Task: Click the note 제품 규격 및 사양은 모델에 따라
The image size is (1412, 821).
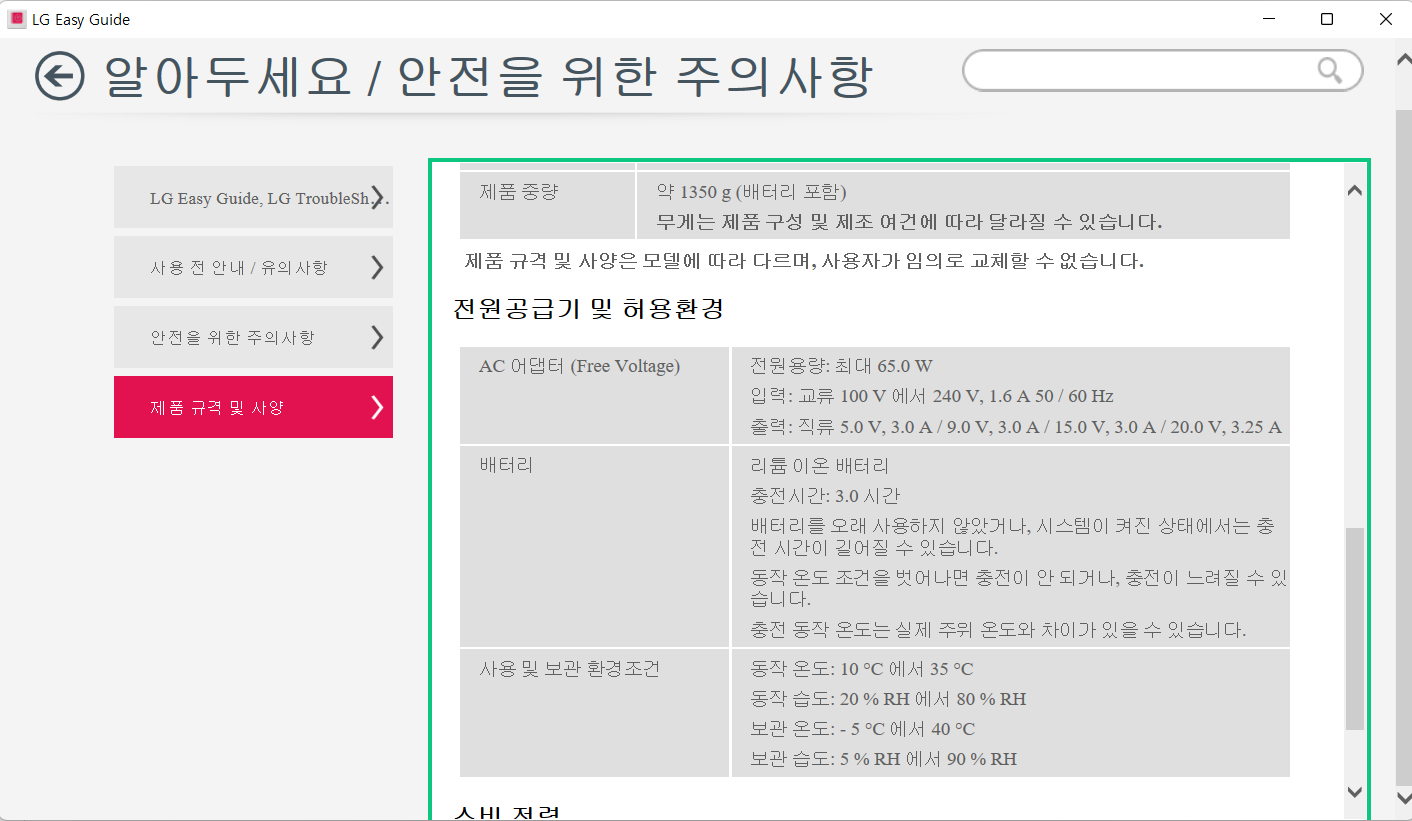Action: 804,262
